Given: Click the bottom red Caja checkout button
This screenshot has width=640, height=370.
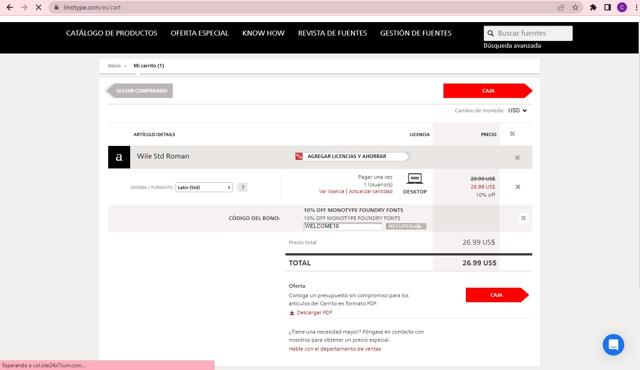Looking at the screenshot, I should pos(497,295).
